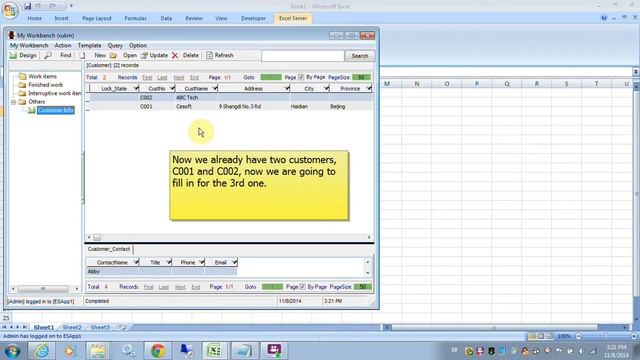Click upper Last page link
This screenshot has height=360, width=640.
pos(162,78)
